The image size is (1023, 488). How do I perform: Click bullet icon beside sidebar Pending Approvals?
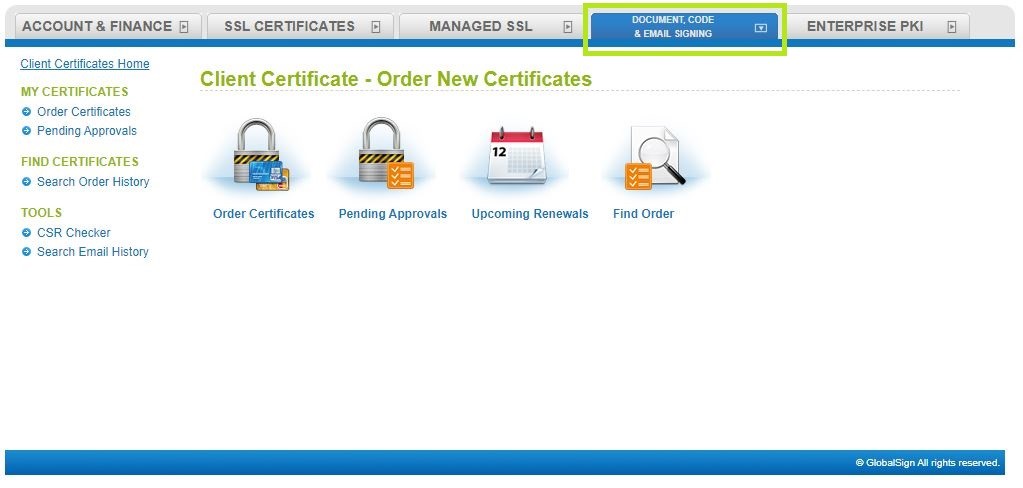pos(26,130)
